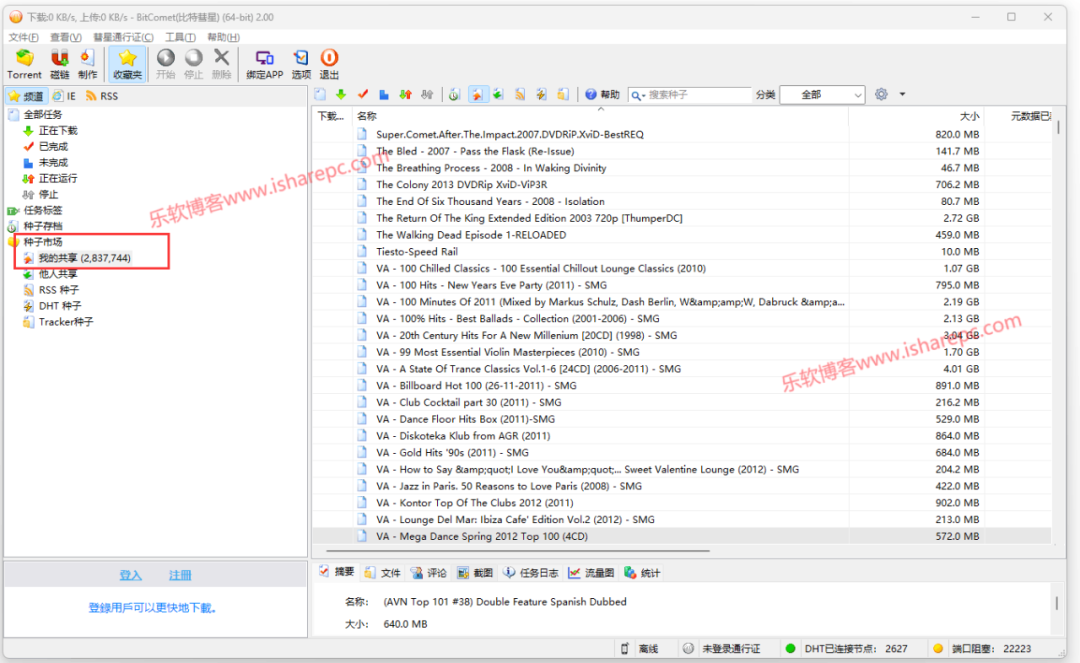Click the 停止 stop task button
1080x663 pixels.
pyautogui.click(x=194, y=64)
